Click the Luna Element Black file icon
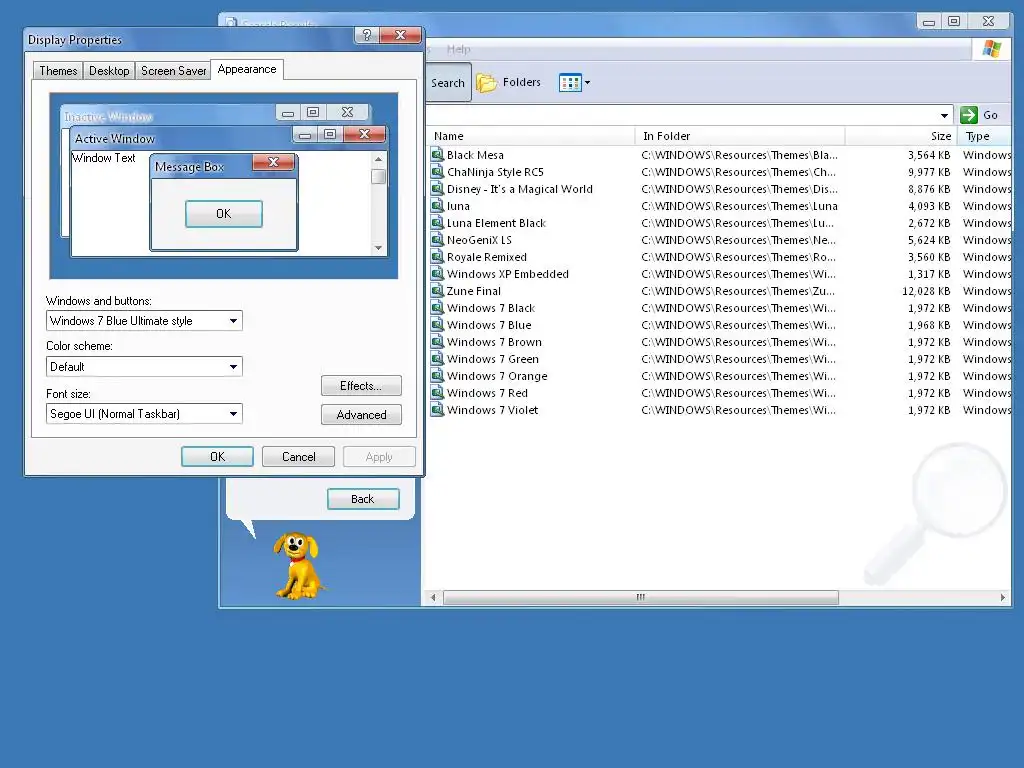Screen dimensions: 1024x768 tap(438, 223)
